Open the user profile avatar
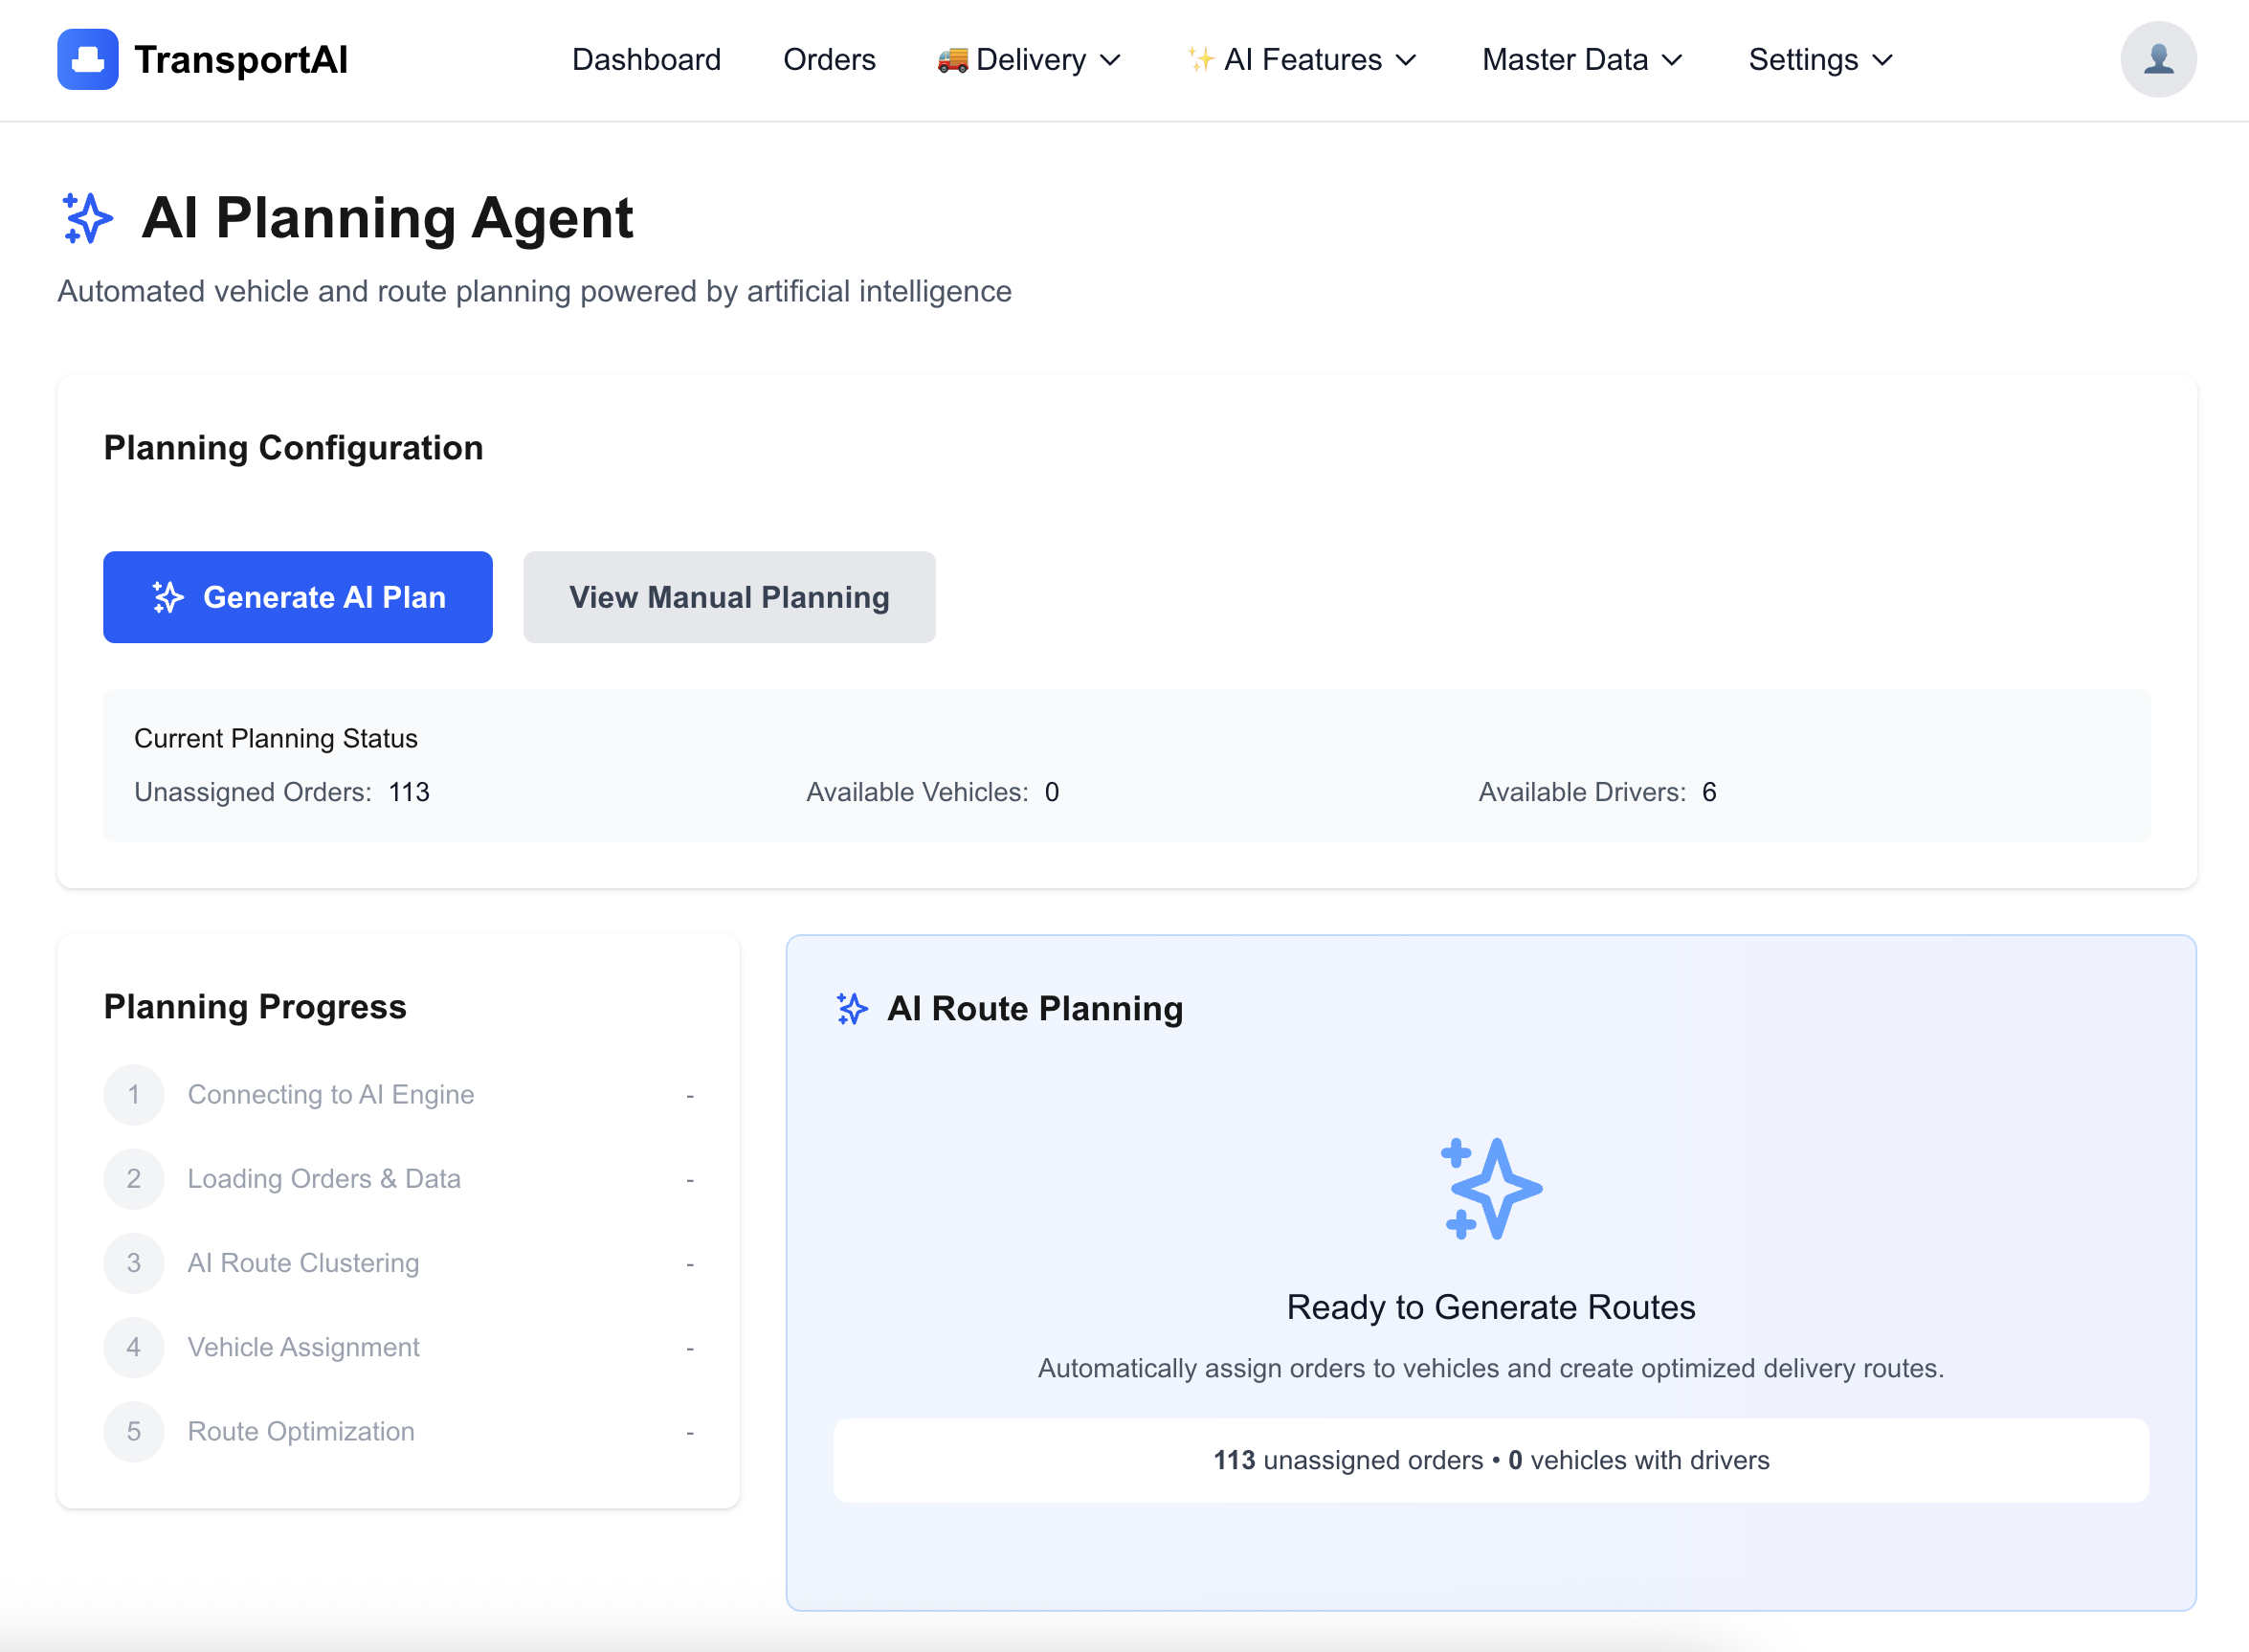Screen dimensions: 2249x1652 pos(2158,59)
